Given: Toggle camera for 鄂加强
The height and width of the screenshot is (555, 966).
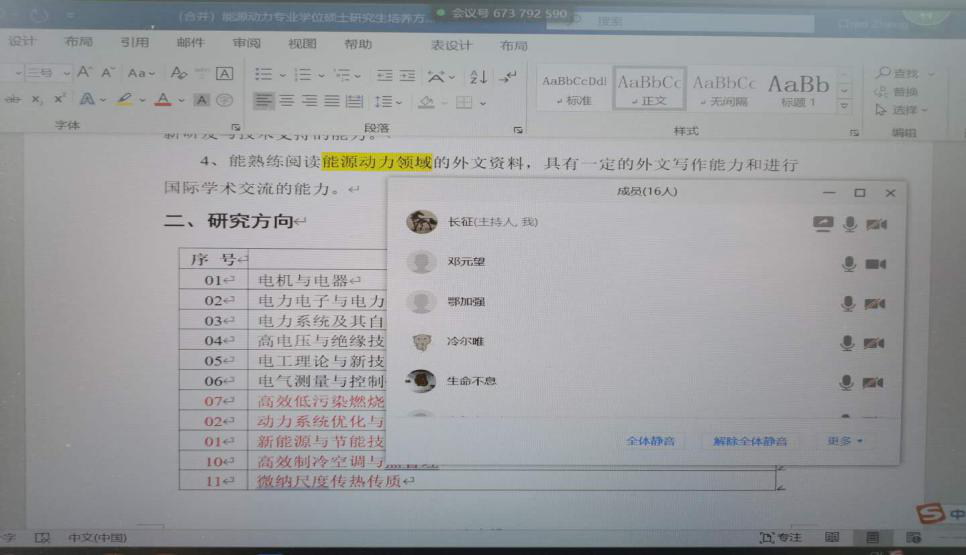Looking at the screenshot, I should 875,303.
